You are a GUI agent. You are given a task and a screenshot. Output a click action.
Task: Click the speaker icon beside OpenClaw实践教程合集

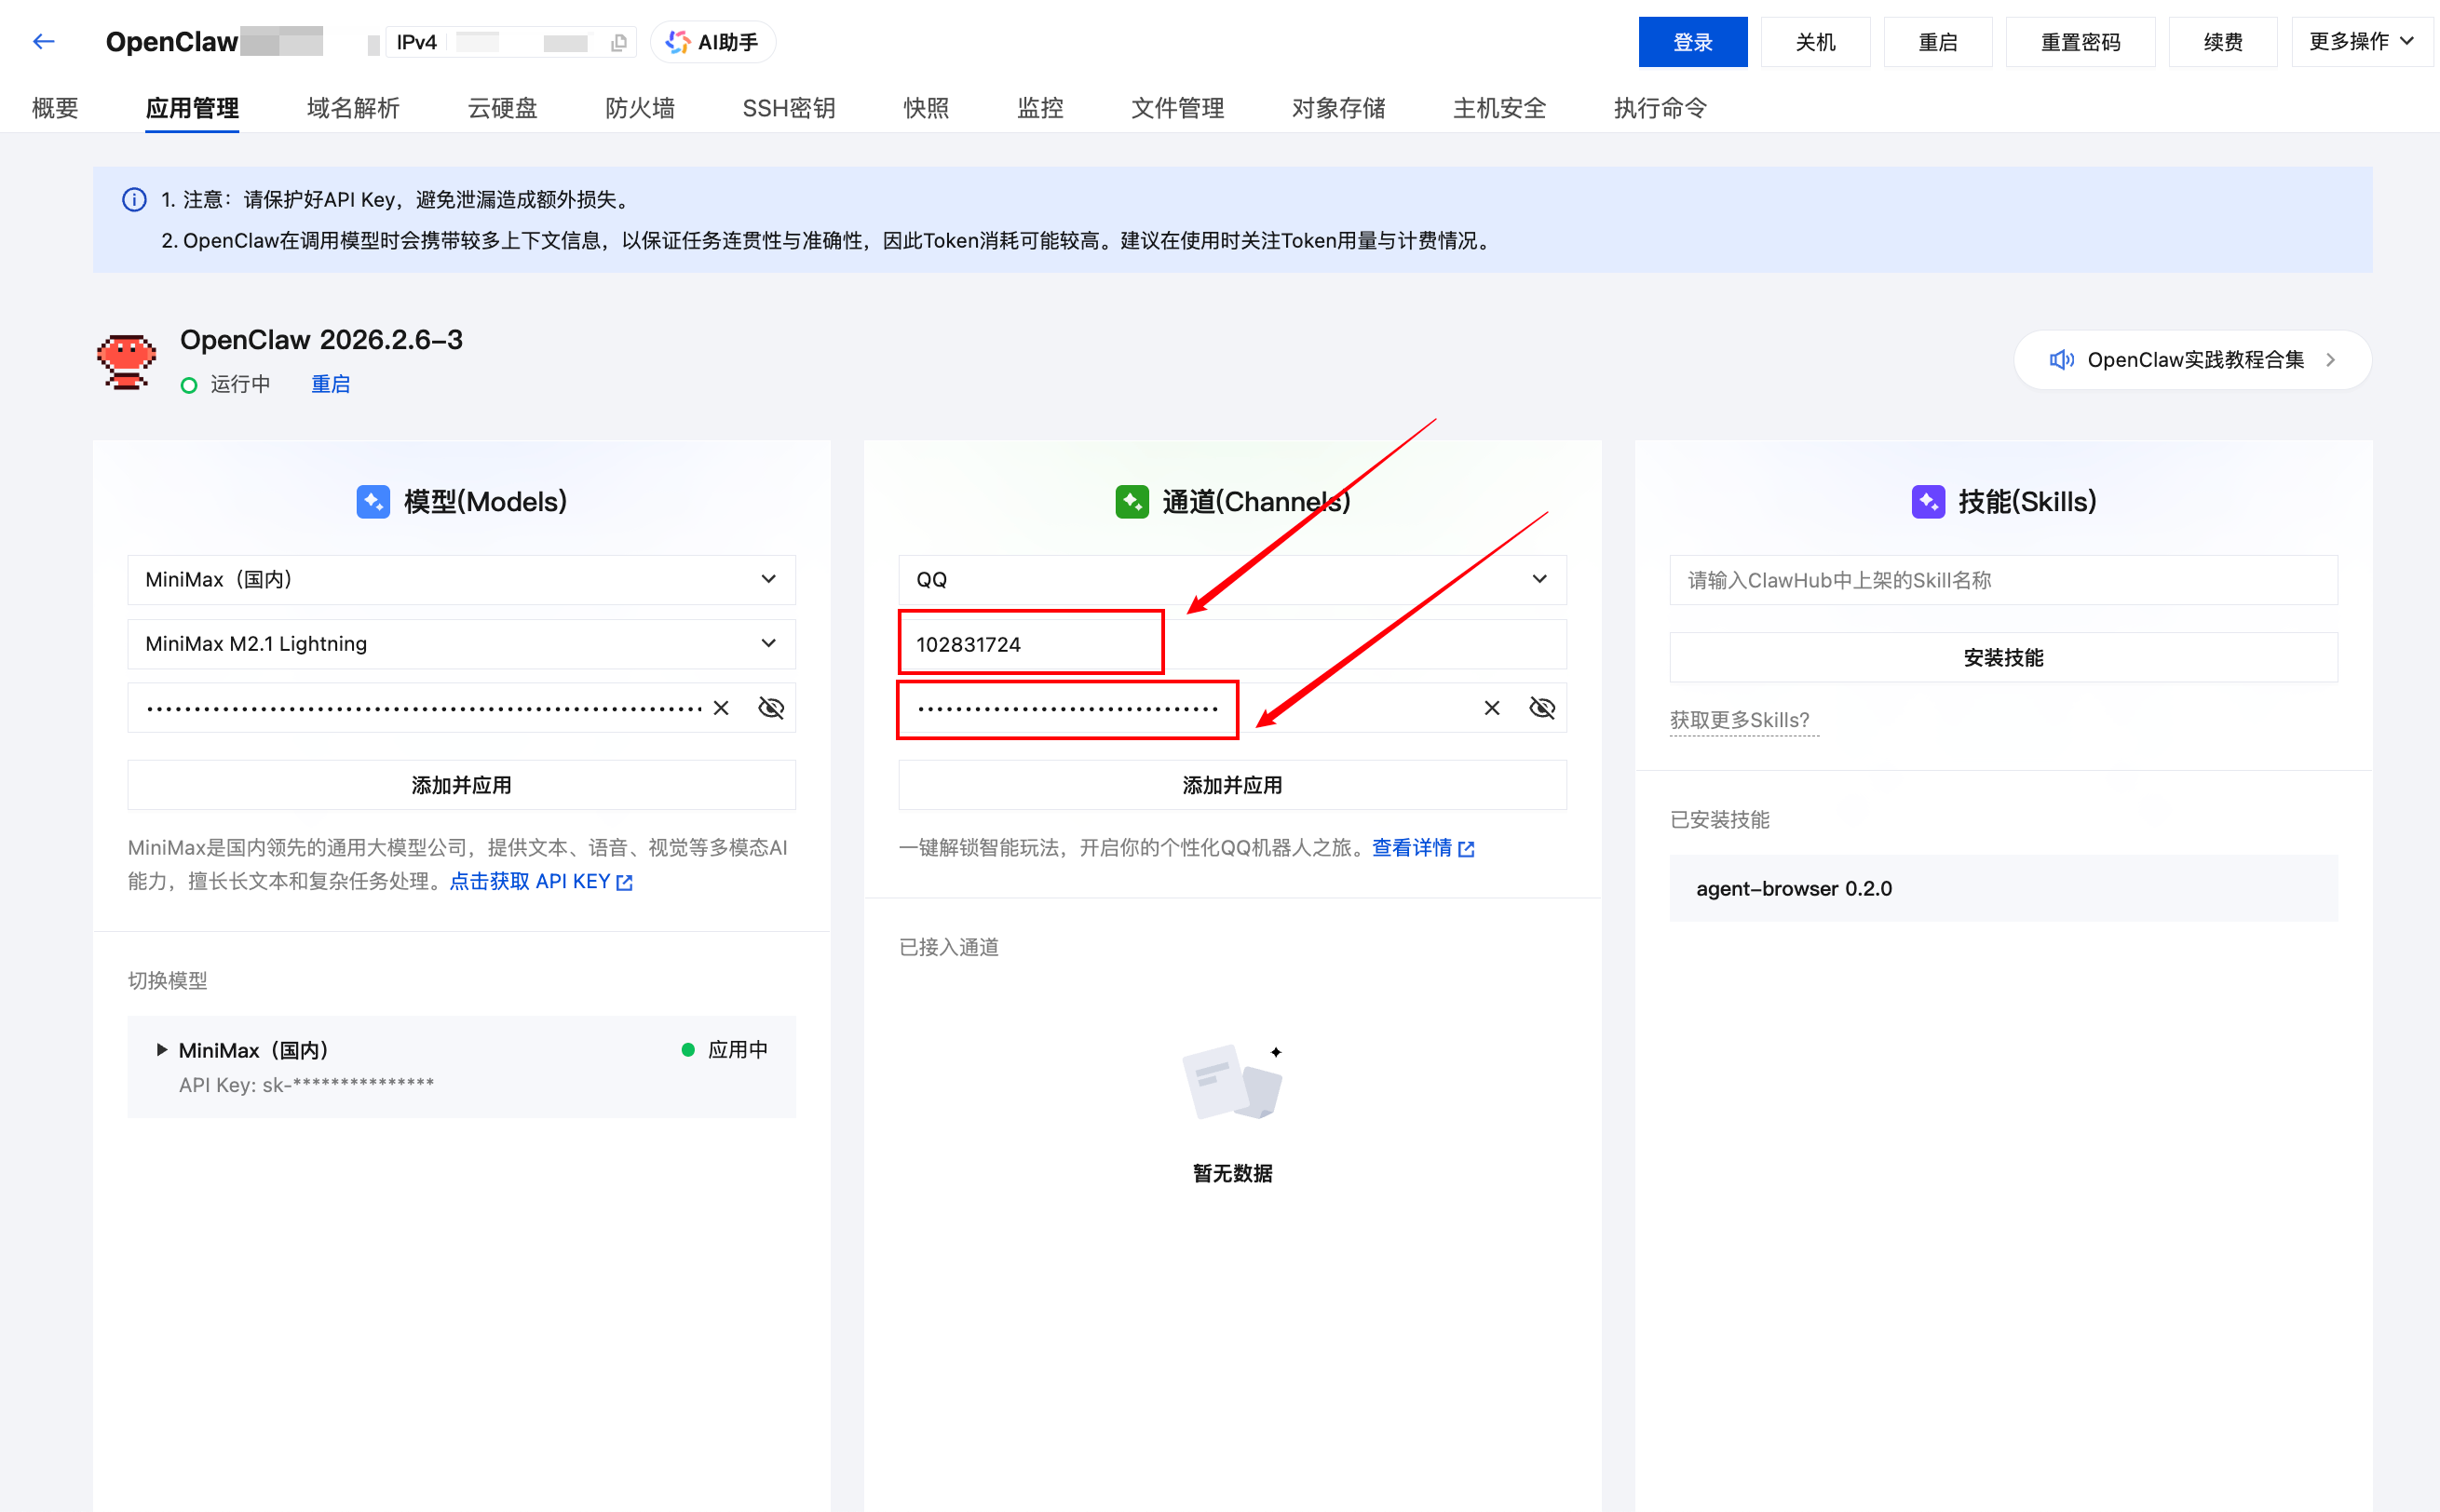coord(2062,360)
